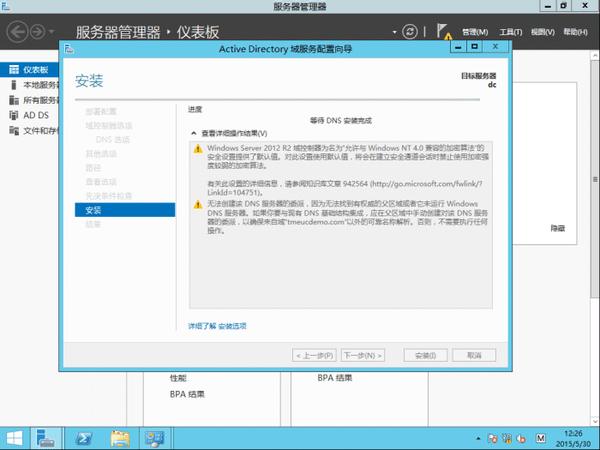Open the dropdown arrow left of refresh

[x=395, y=32]
